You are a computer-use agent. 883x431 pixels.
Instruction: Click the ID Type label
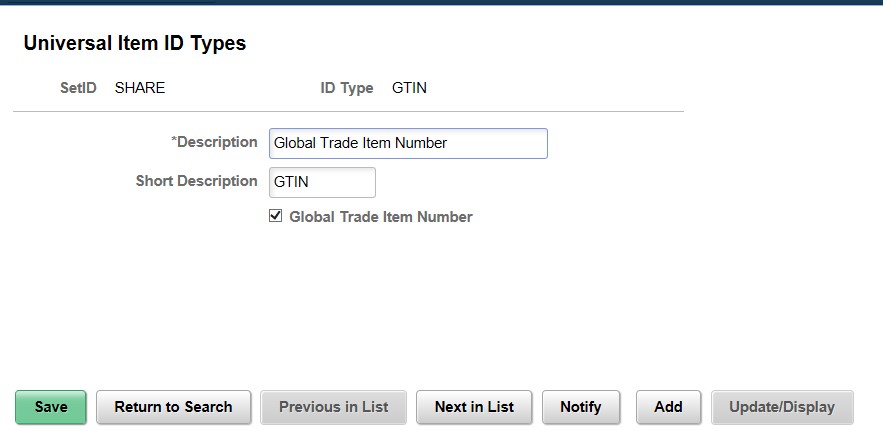coord(346,88)
